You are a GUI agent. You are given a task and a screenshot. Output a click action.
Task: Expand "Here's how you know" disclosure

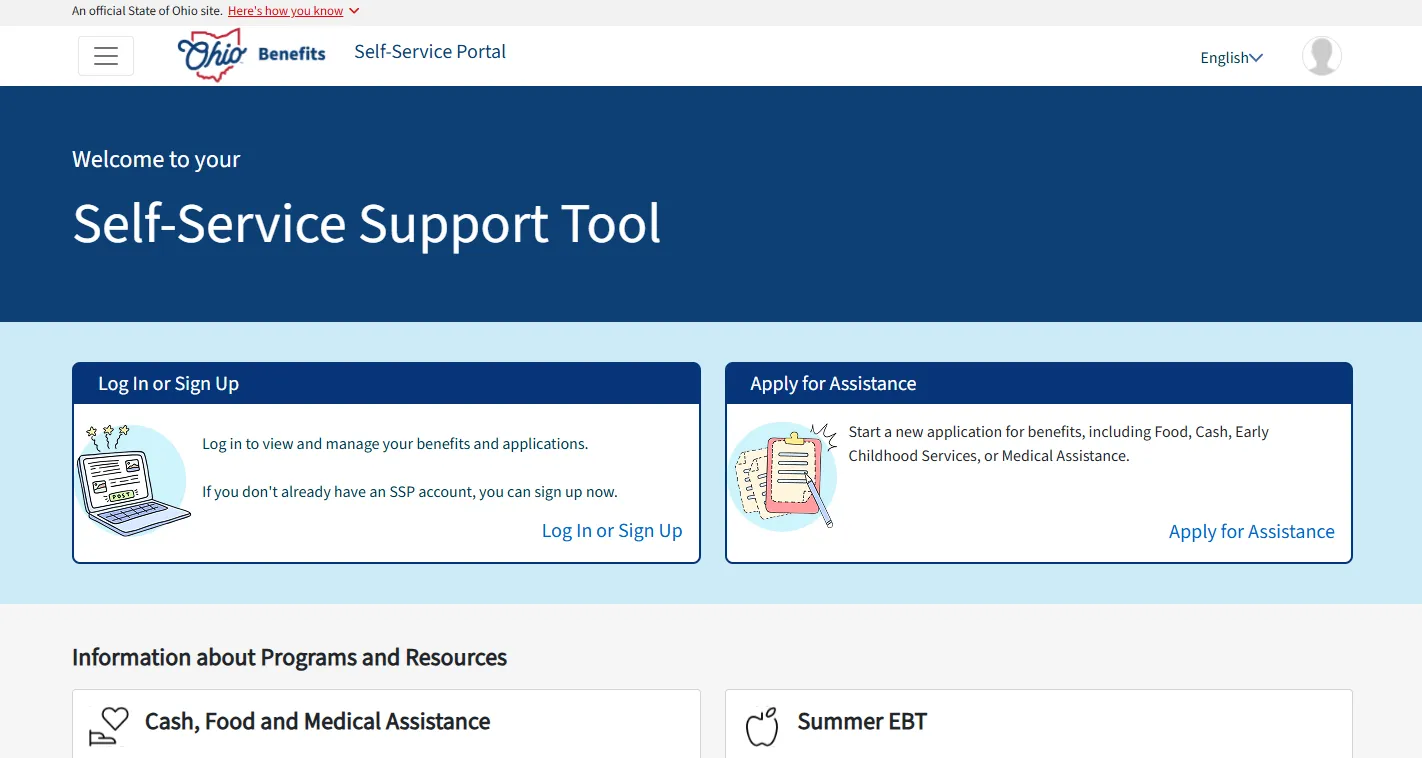coord(293,11)
